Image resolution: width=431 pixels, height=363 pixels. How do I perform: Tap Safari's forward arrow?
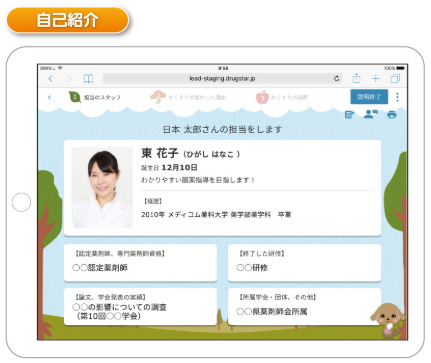click(69, 79)
